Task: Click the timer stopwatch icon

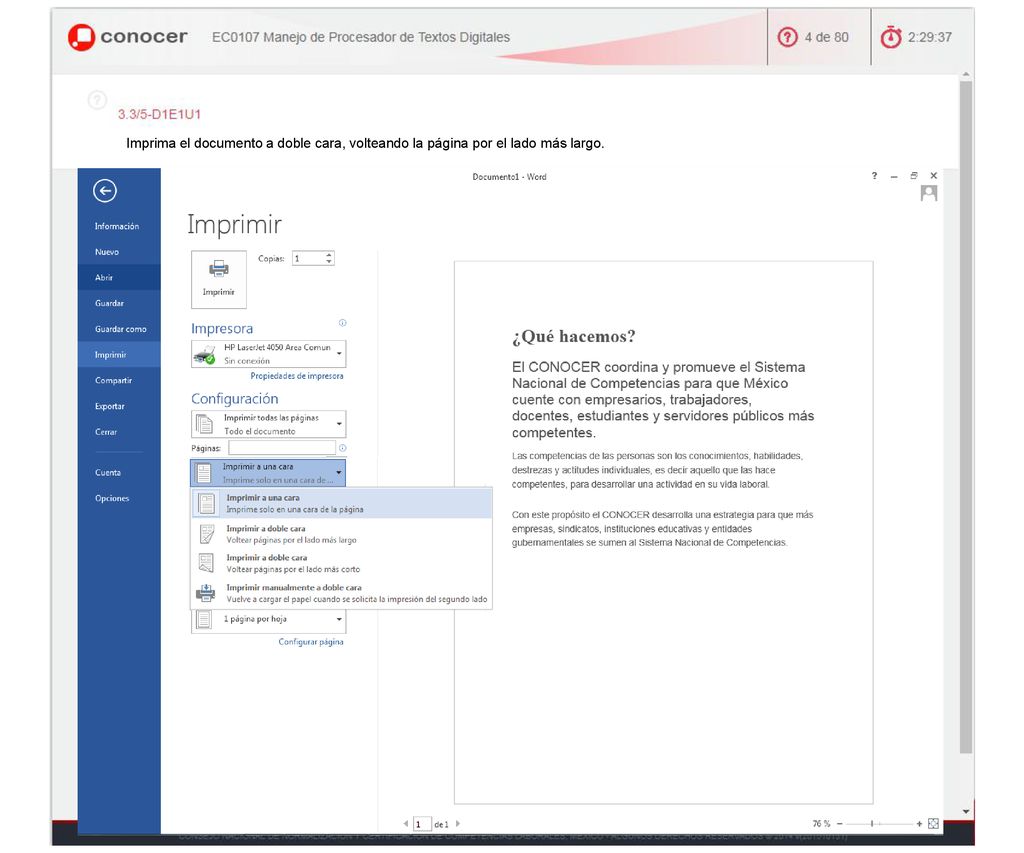Action: 891,37
